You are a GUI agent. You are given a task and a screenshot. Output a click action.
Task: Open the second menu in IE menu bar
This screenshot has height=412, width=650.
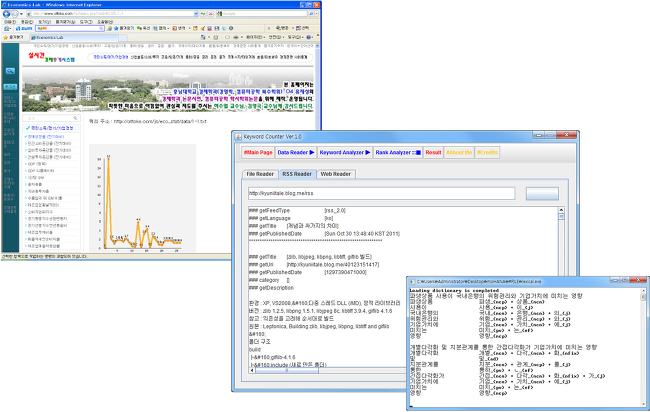click(x=27, y=22)
